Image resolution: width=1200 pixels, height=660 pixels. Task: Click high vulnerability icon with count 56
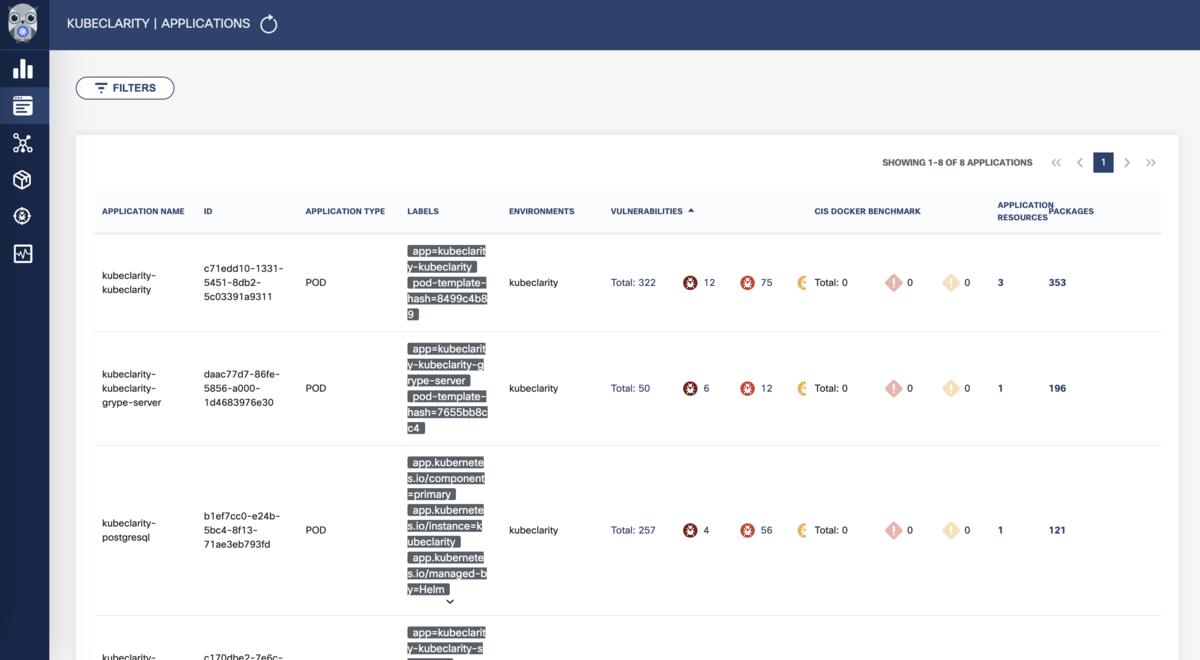pos(747,530)
